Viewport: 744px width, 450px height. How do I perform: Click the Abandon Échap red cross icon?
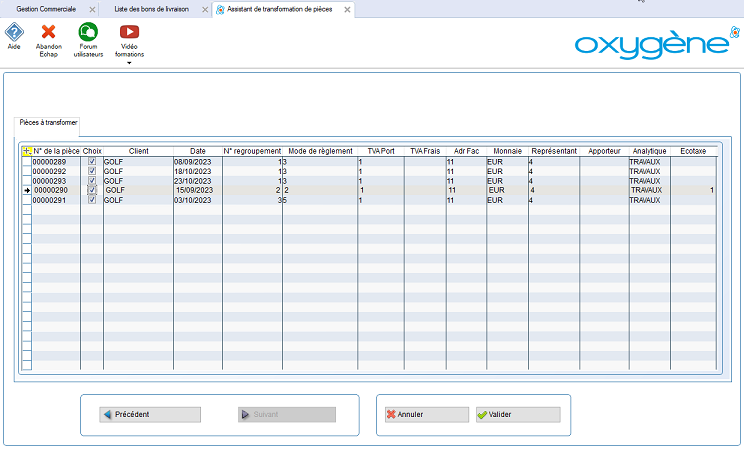(48, 32)
